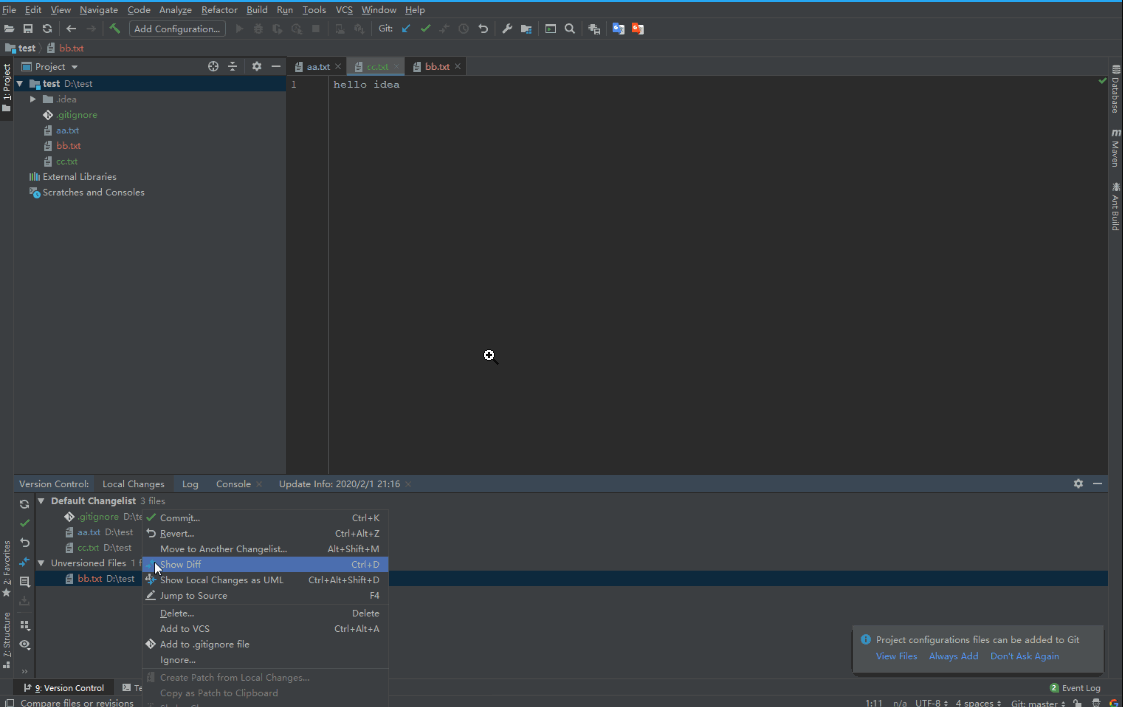The width and height of the screenshot is (1123, 707).
Task: Open the Refactor menu
Action: tap(219, 10)
